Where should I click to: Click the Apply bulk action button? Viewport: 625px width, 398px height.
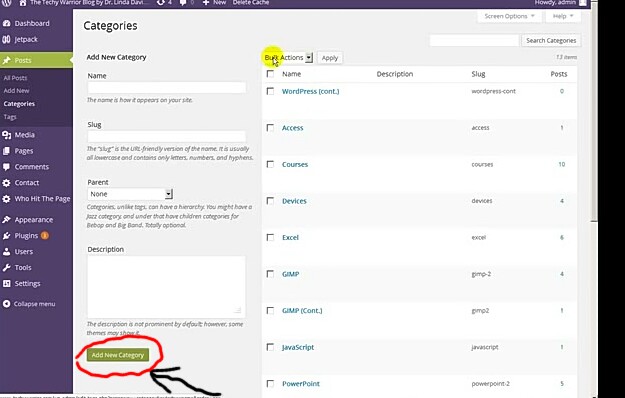pos(330,58)
